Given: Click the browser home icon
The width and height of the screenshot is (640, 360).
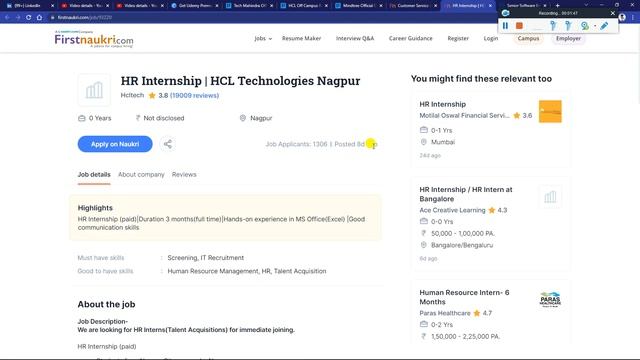Looking at the screenshot, I should tap(39, 18).
